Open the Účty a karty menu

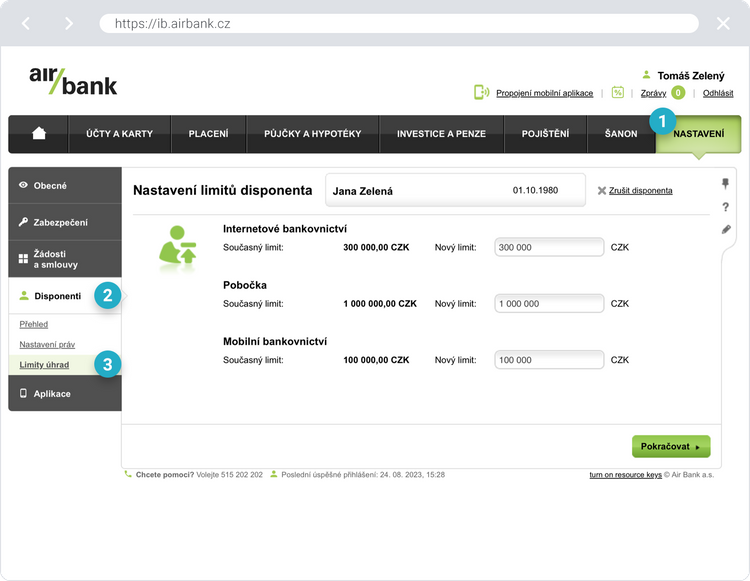(119, 134)
